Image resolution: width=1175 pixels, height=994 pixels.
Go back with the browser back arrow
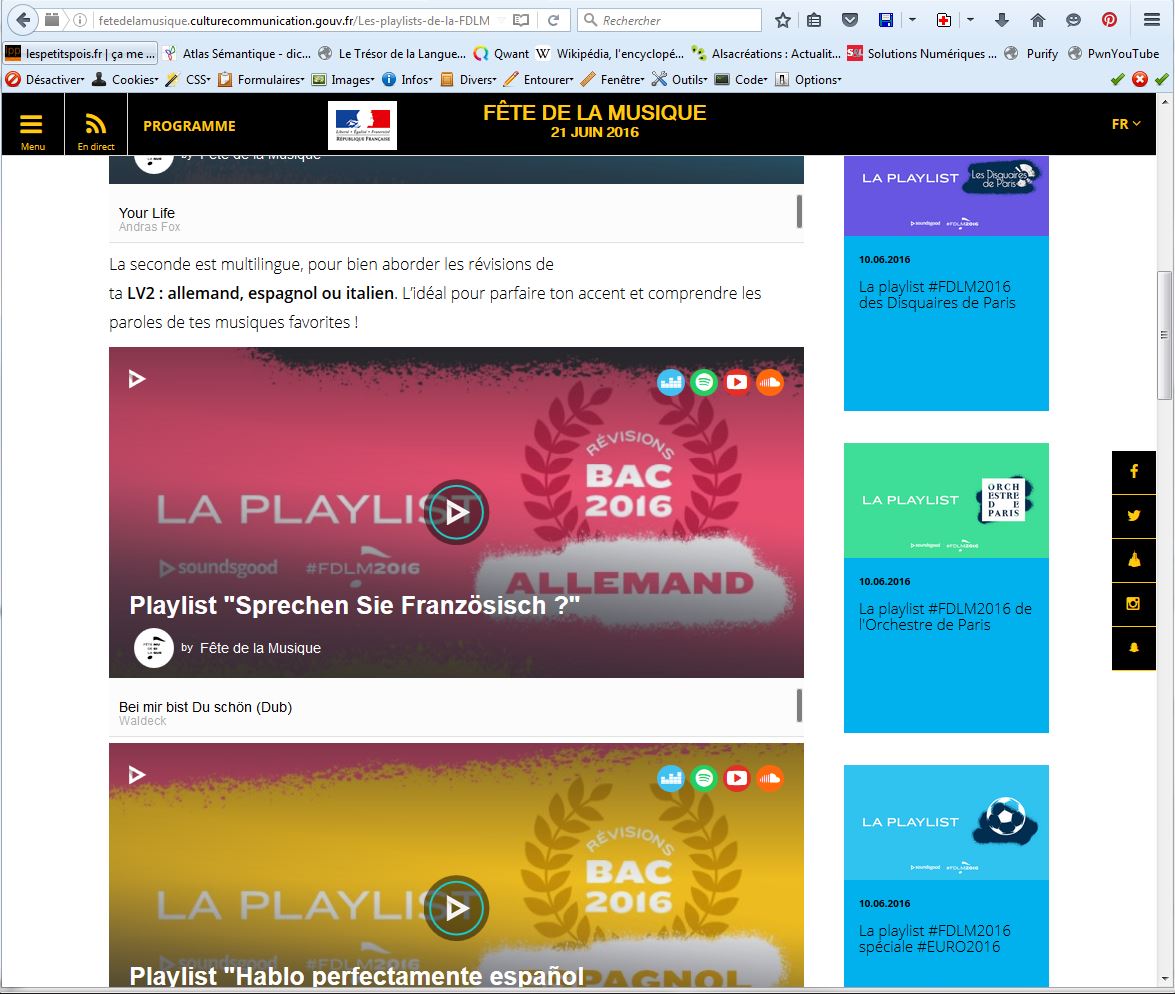23,20
